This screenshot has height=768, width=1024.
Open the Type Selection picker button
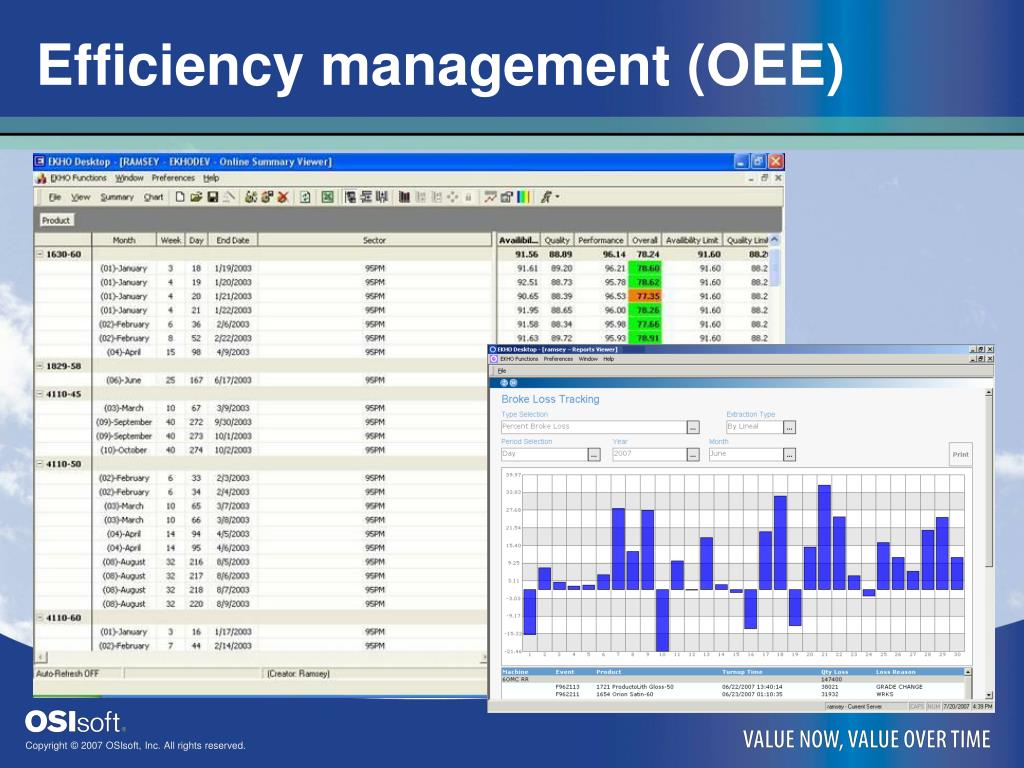tap(693, 427)
